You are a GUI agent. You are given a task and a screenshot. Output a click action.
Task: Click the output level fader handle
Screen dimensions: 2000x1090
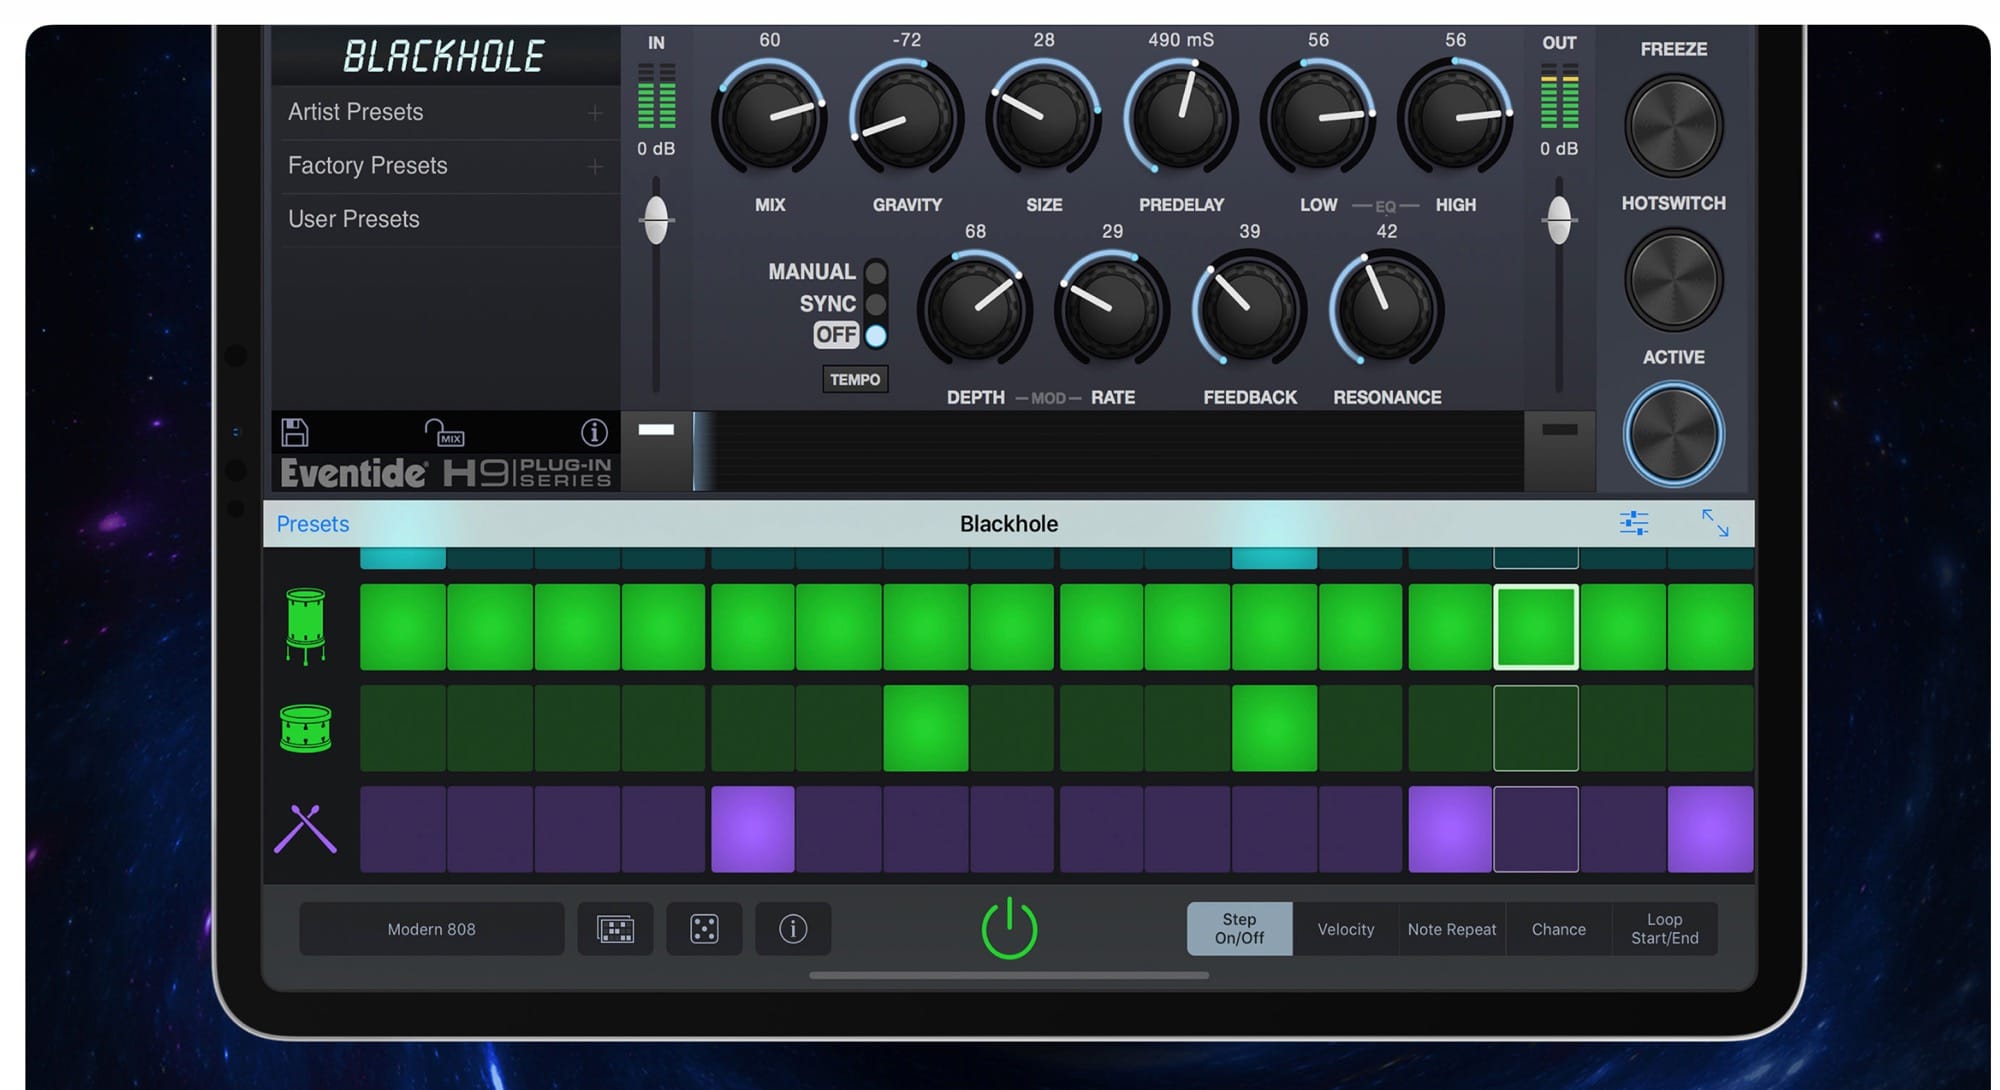click(x=1559, y=219)
